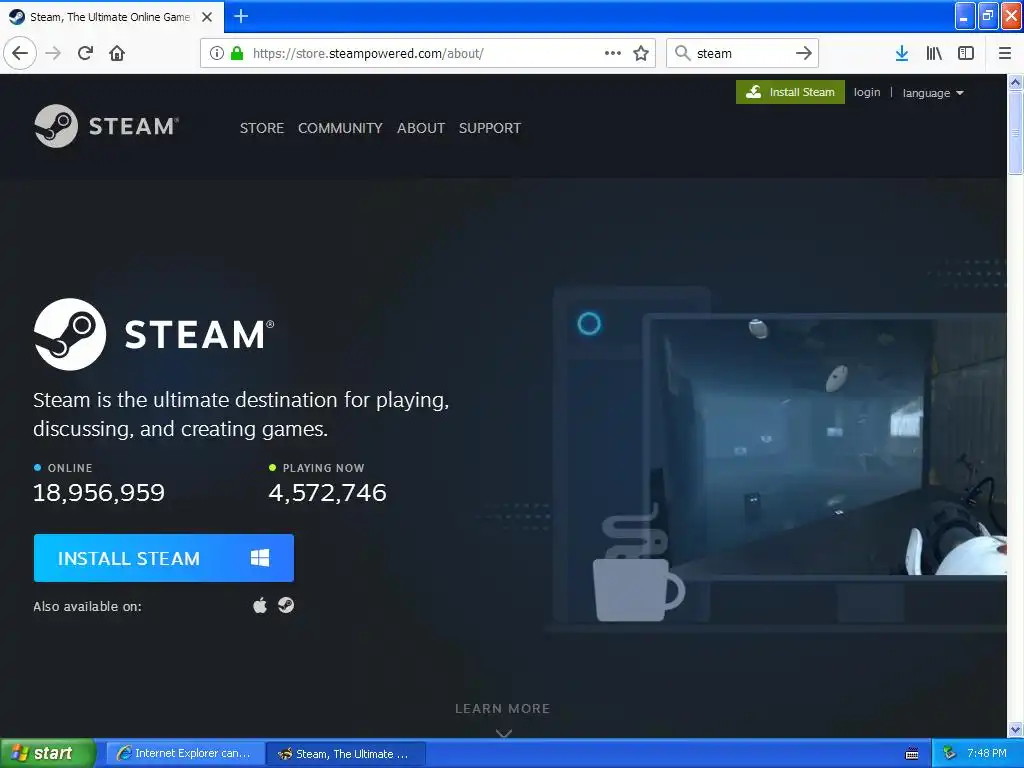Click the scrollbar down arrow
The width and height of the screenshot is (1024, 768).
click(1015, 729)
